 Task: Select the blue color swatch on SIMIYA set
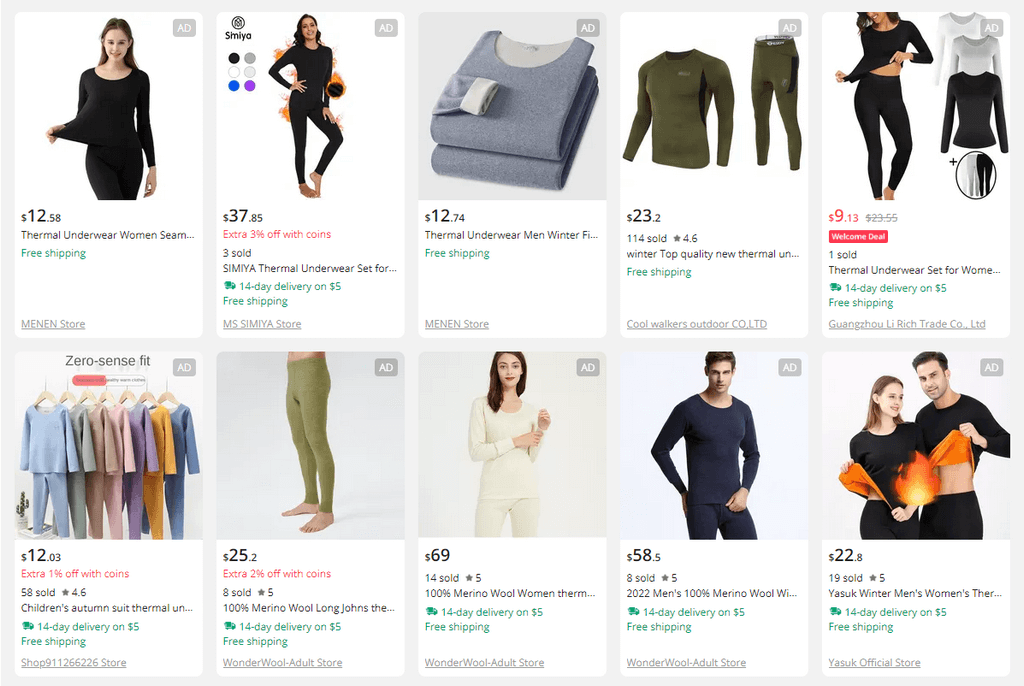click(233, 85)
